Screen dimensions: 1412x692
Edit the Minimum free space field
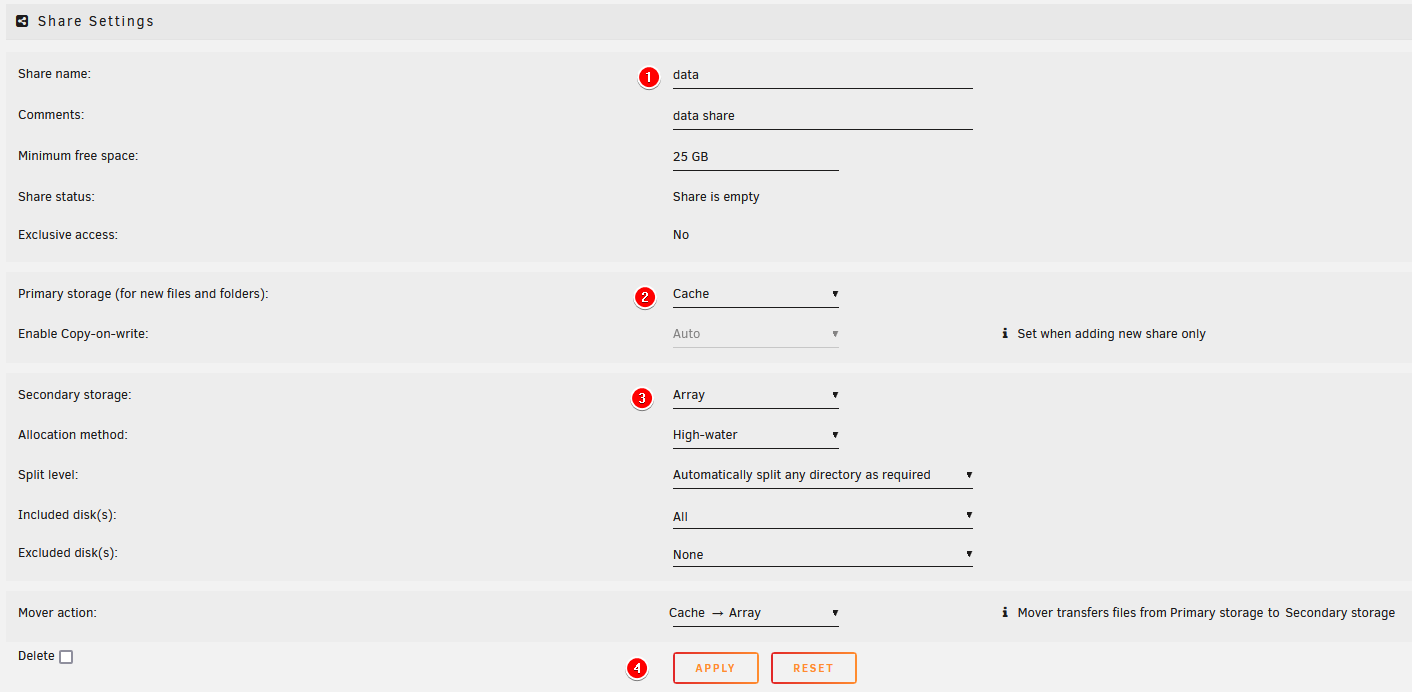755,157
